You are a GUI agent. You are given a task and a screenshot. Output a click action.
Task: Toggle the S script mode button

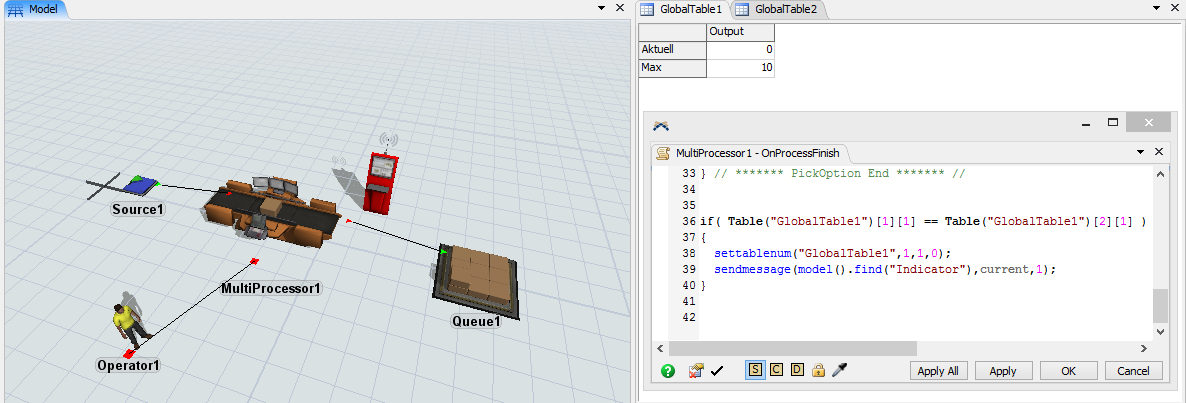pos(755,371)
